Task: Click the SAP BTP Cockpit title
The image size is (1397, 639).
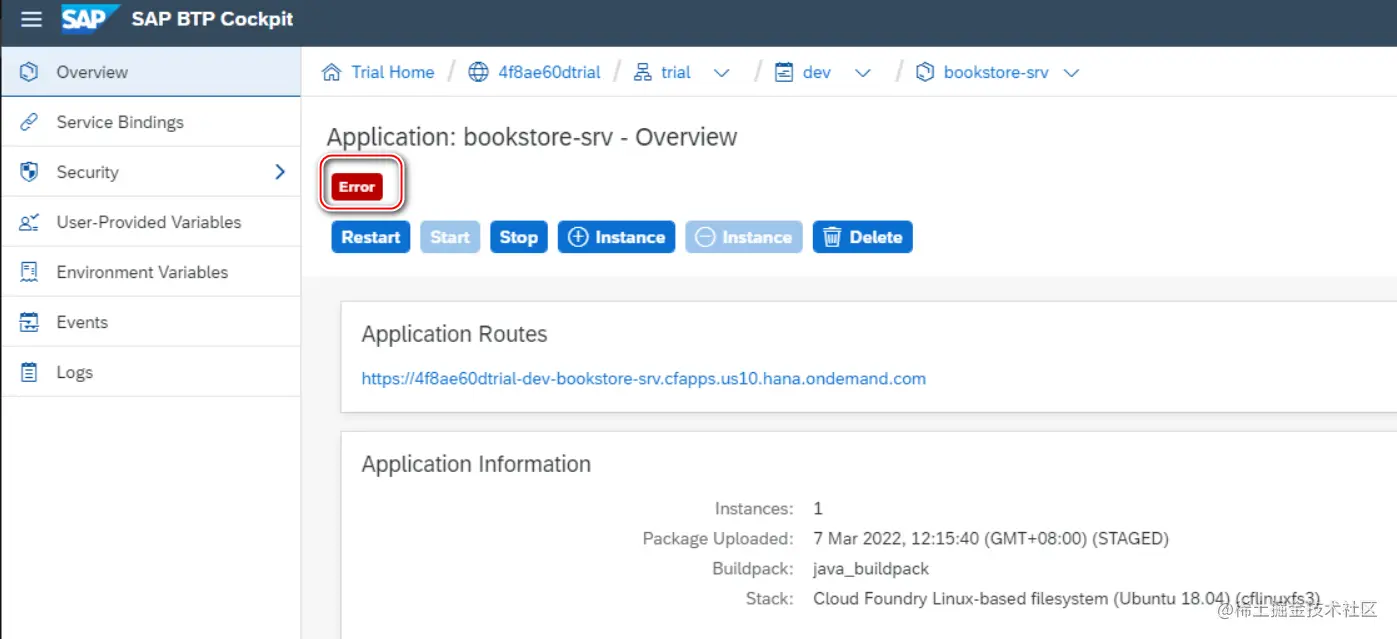Action: pyautogui.click(x=212, y=20)
